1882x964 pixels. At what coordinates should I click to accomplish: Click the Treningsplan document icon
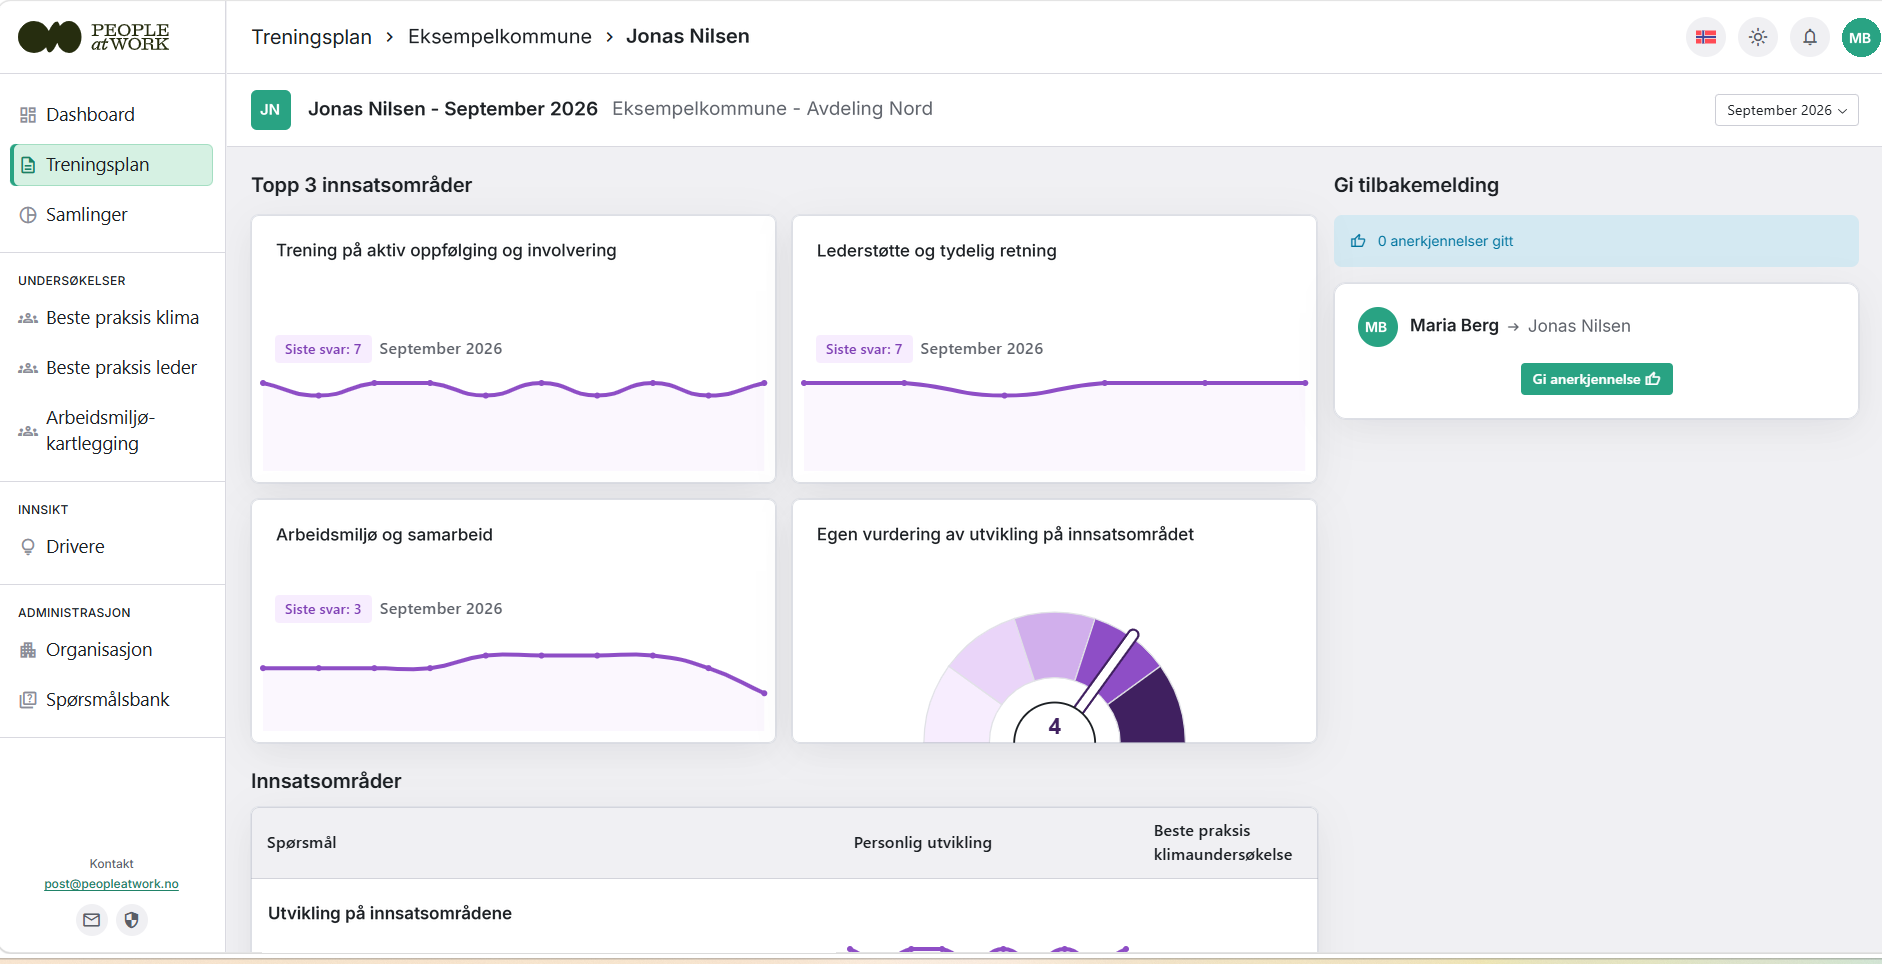(x=28, y=165)
